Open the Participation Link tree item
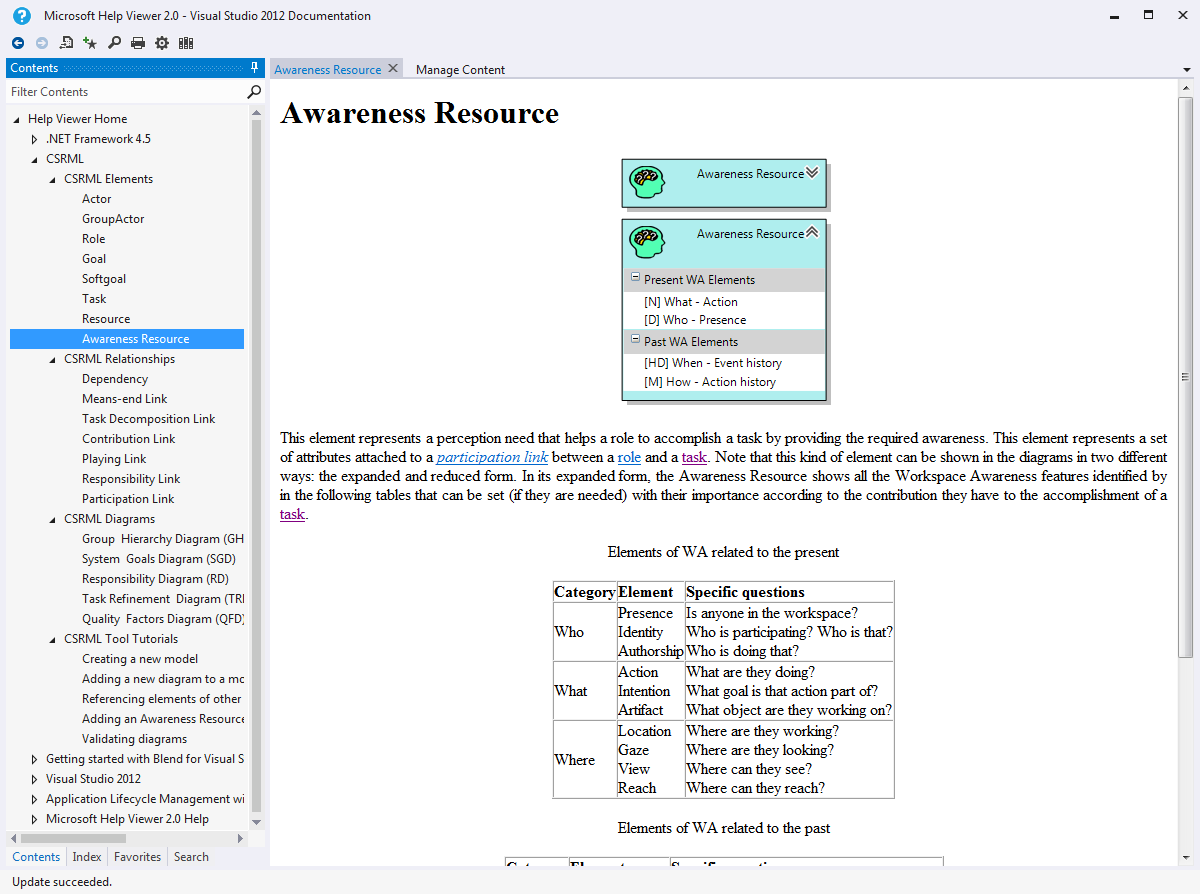 [128, 499]
